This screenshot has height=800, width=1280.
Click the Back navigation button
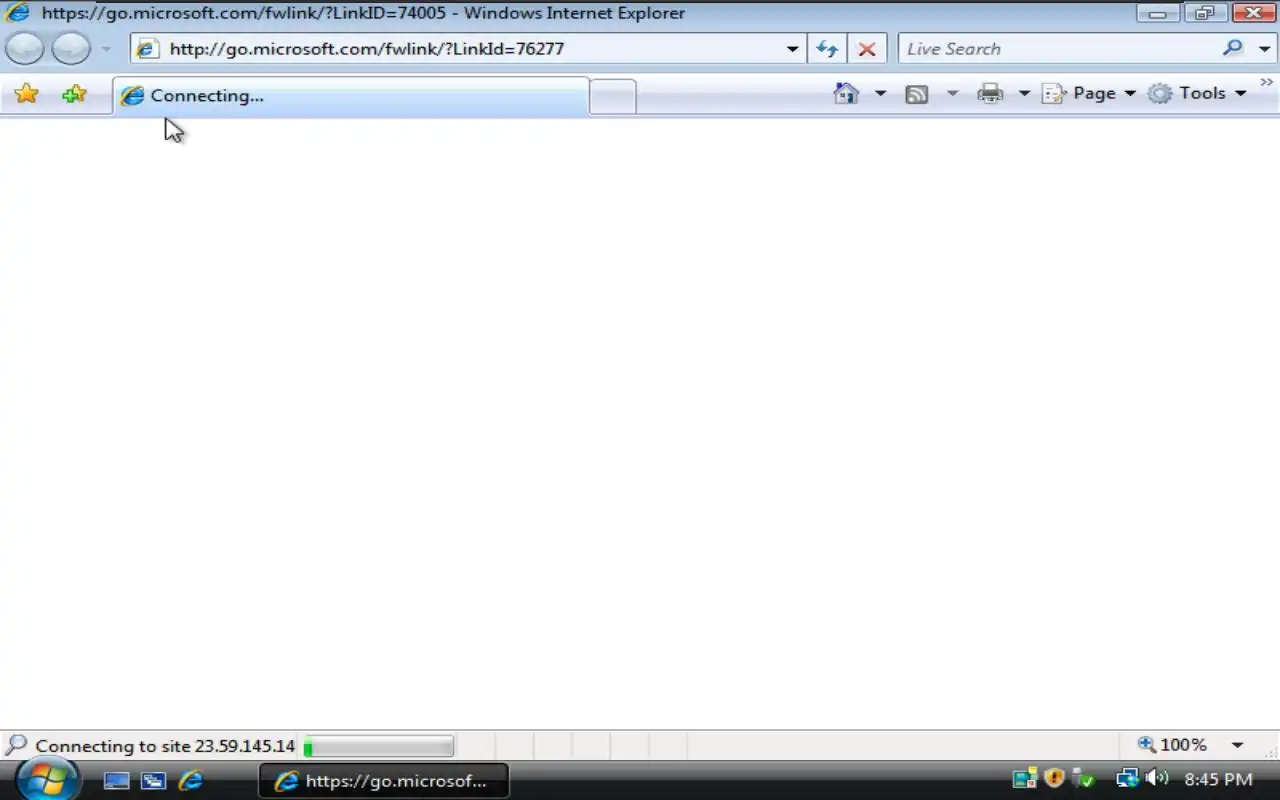[25, 48]
